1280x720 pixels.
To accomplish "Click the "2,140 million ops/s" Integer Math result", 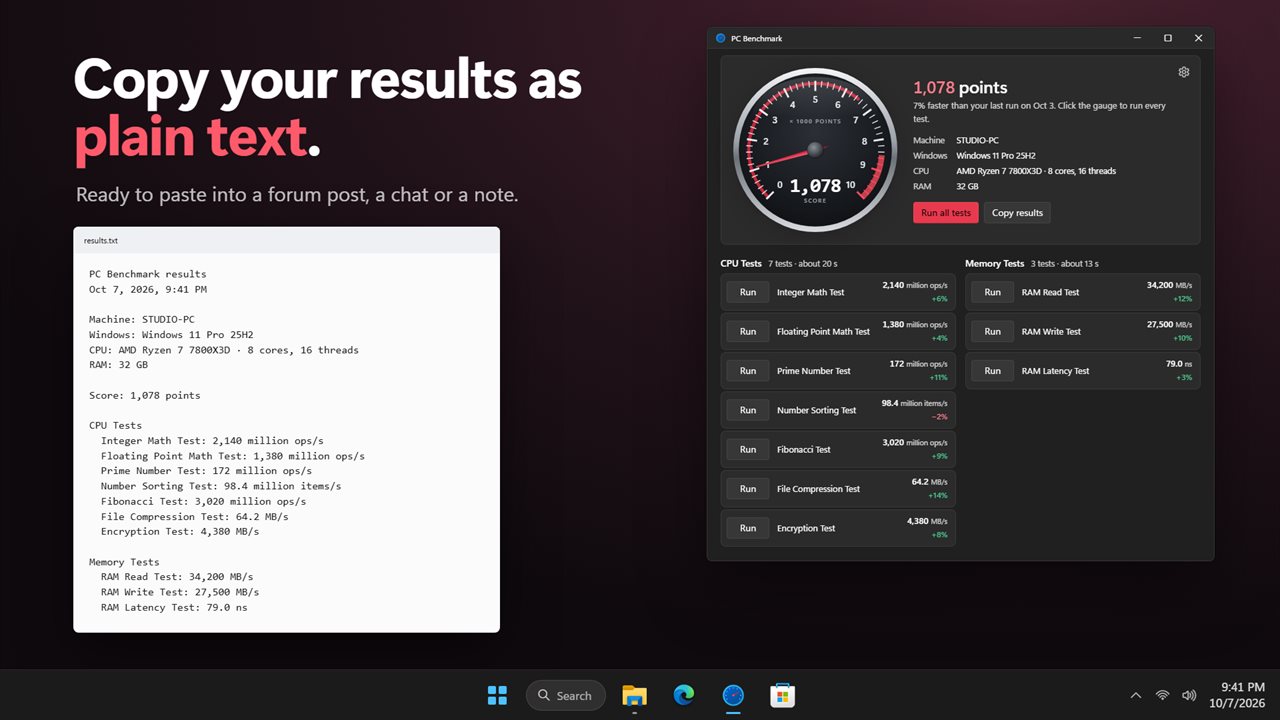I will pyautogui.click(x=915, y=285).
